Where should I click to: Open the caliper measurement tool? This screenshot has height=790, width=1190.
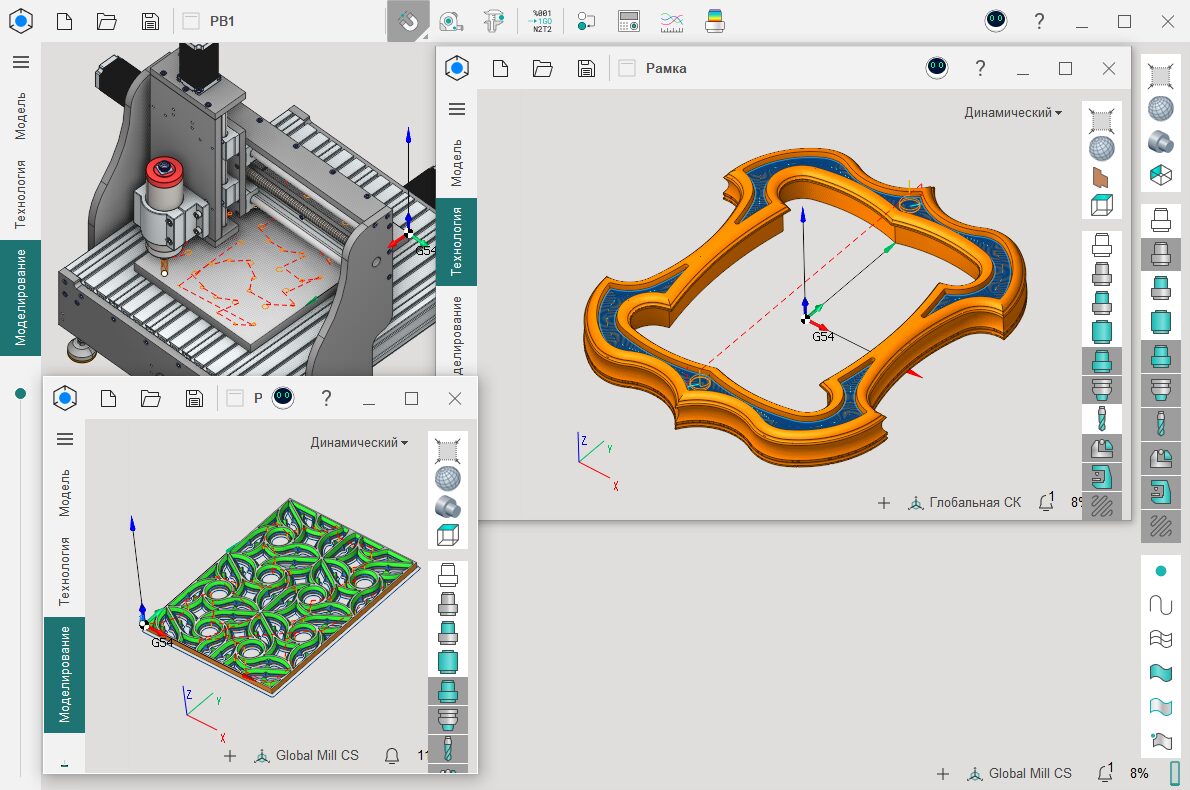(x=493, y=21)
